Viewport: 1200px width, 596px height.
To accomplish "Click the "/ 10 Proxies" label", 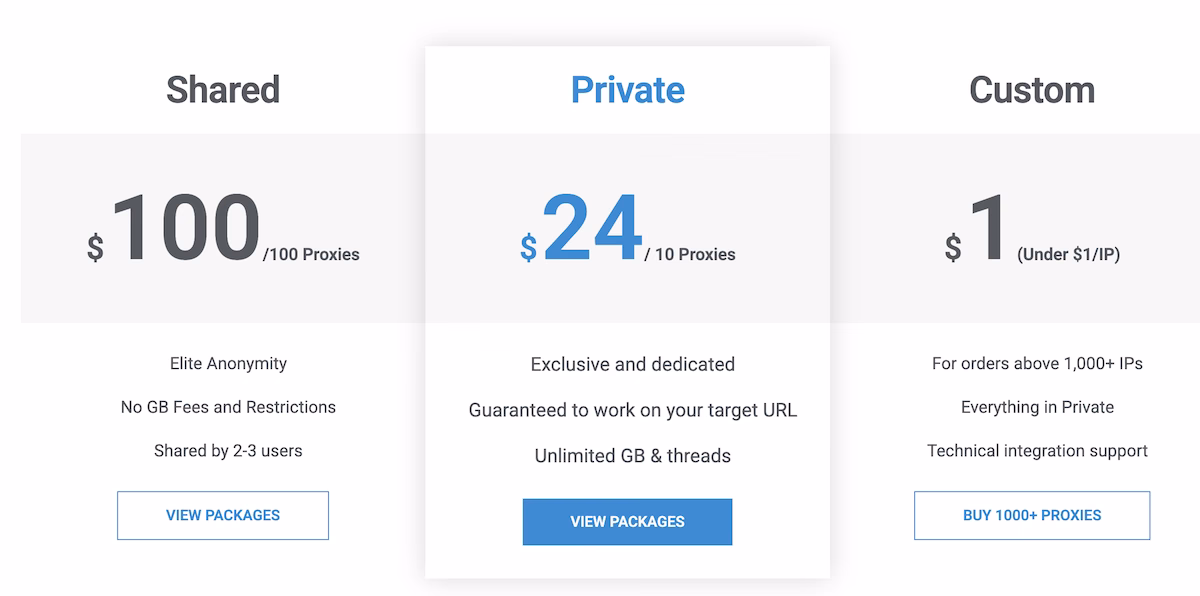I will click(x=690, y=254).
